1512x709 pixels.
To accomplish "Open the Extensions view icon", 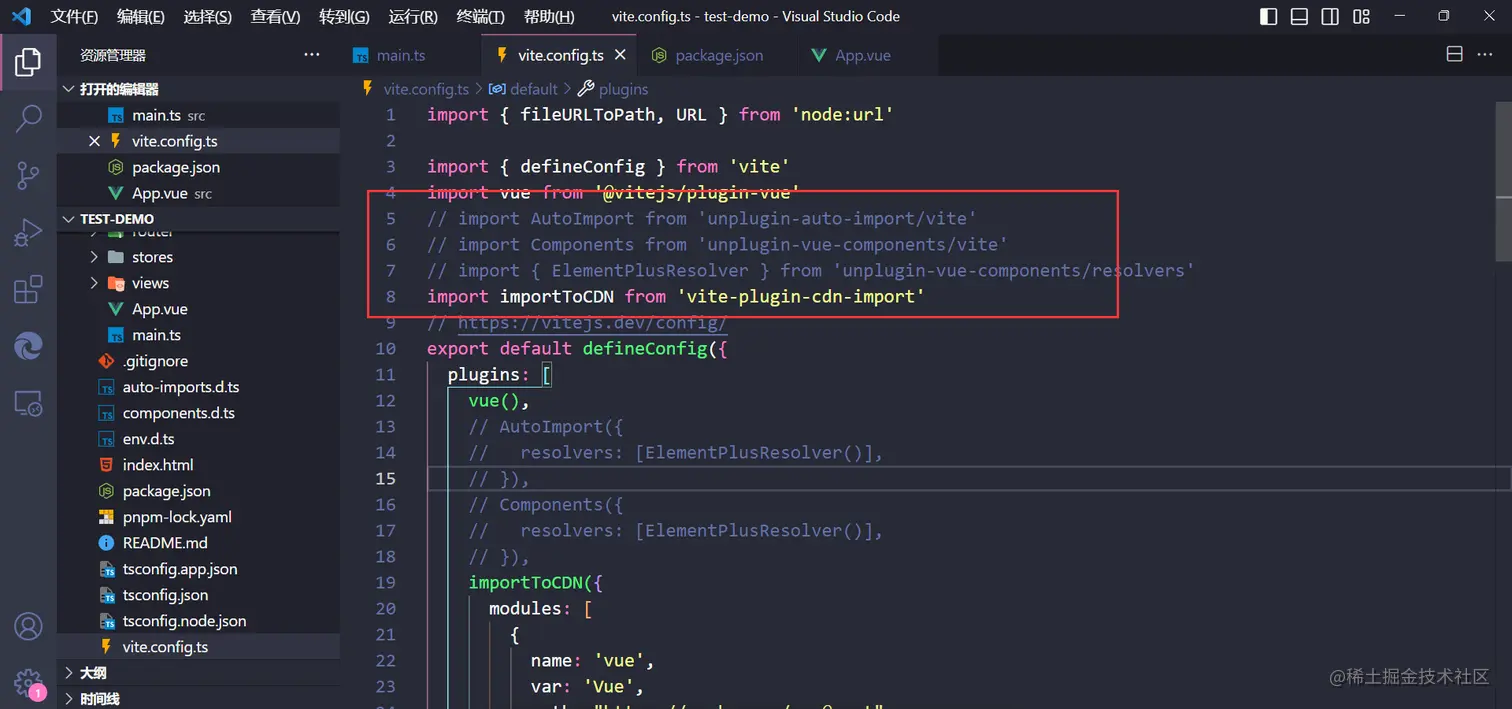I will point(28,290).
